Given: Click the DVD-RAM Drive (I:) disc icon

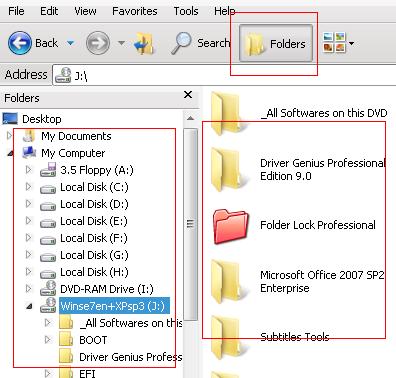Looking at the screenshot, I should point(48,288).
